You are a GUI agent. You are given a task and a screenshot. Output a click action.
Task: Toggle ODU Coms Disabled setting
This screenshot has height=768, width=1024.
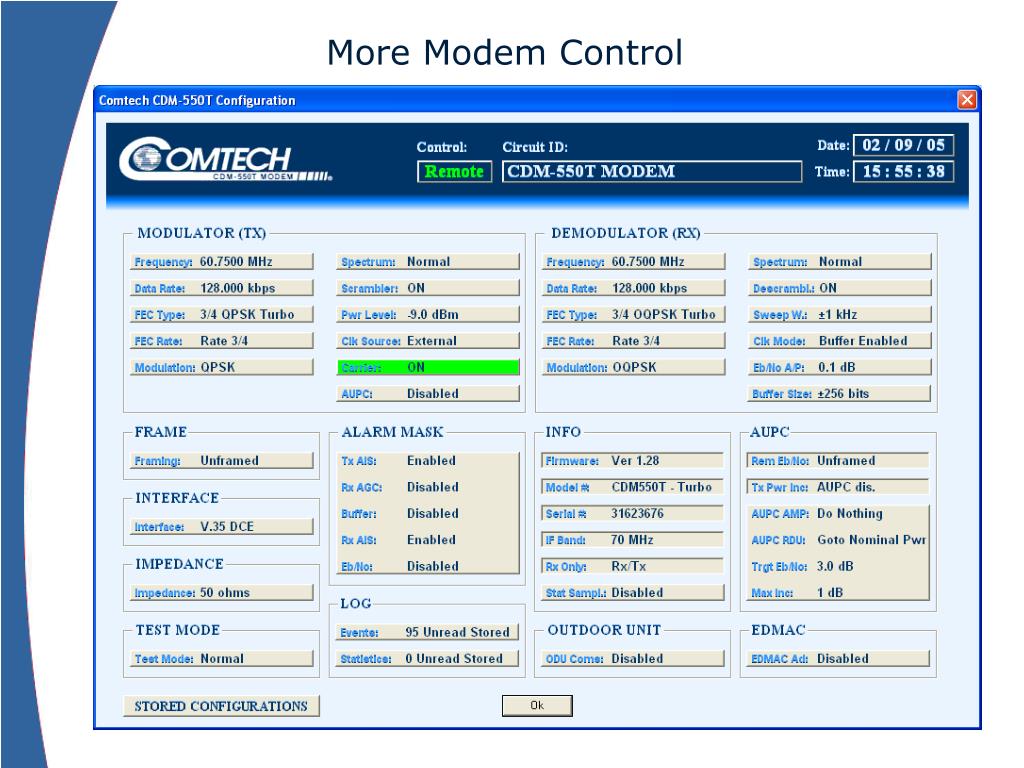point(633,659)
